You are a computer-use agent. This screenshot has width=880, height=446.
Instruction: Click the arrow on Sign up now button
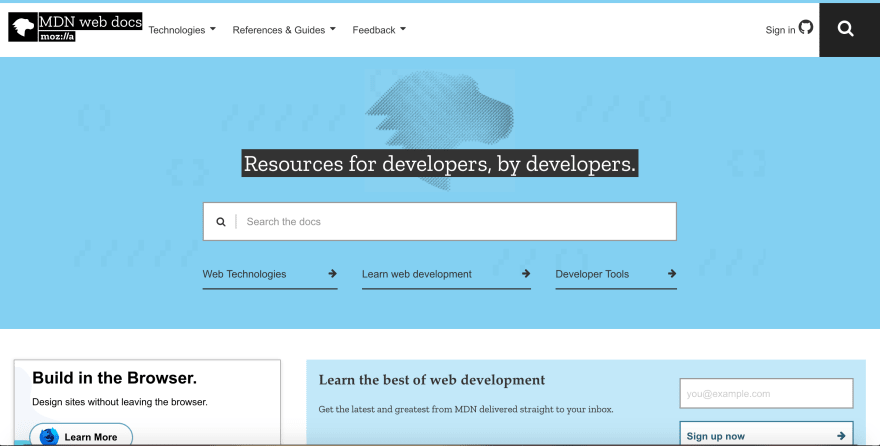point(841,436)
